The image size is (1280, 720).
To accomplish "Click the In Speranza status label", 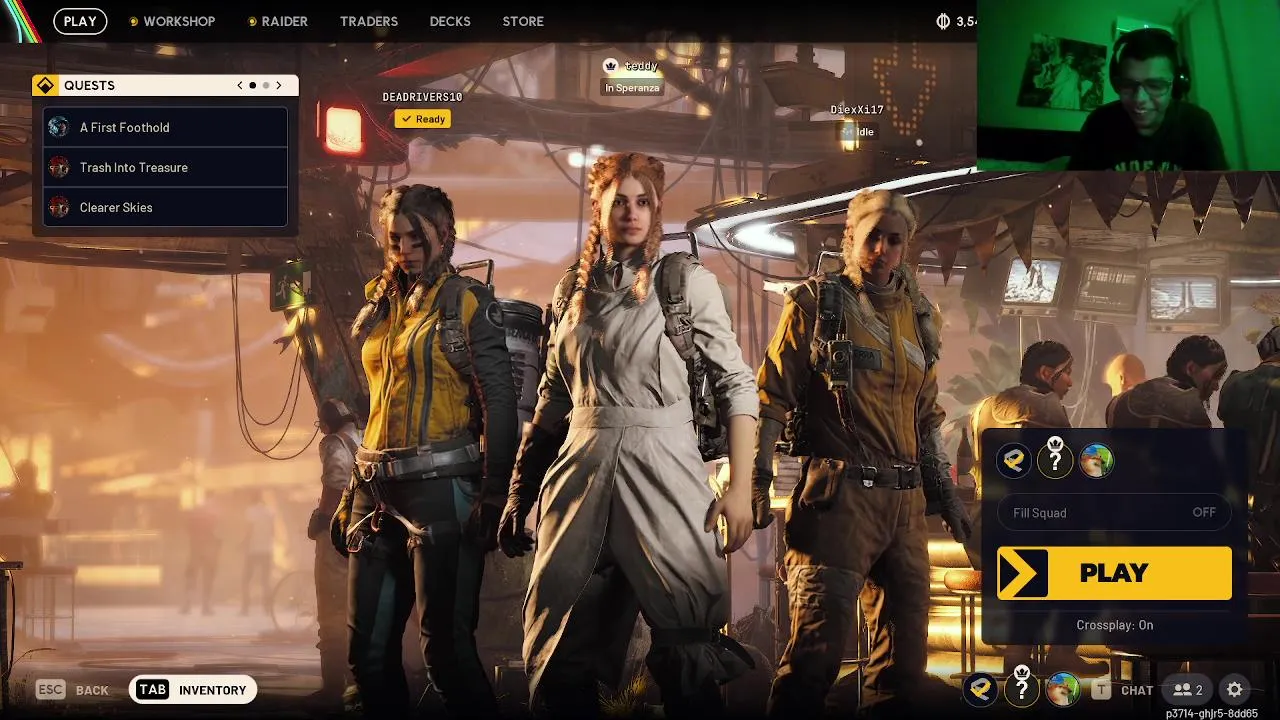I will (x=632, y=88).
